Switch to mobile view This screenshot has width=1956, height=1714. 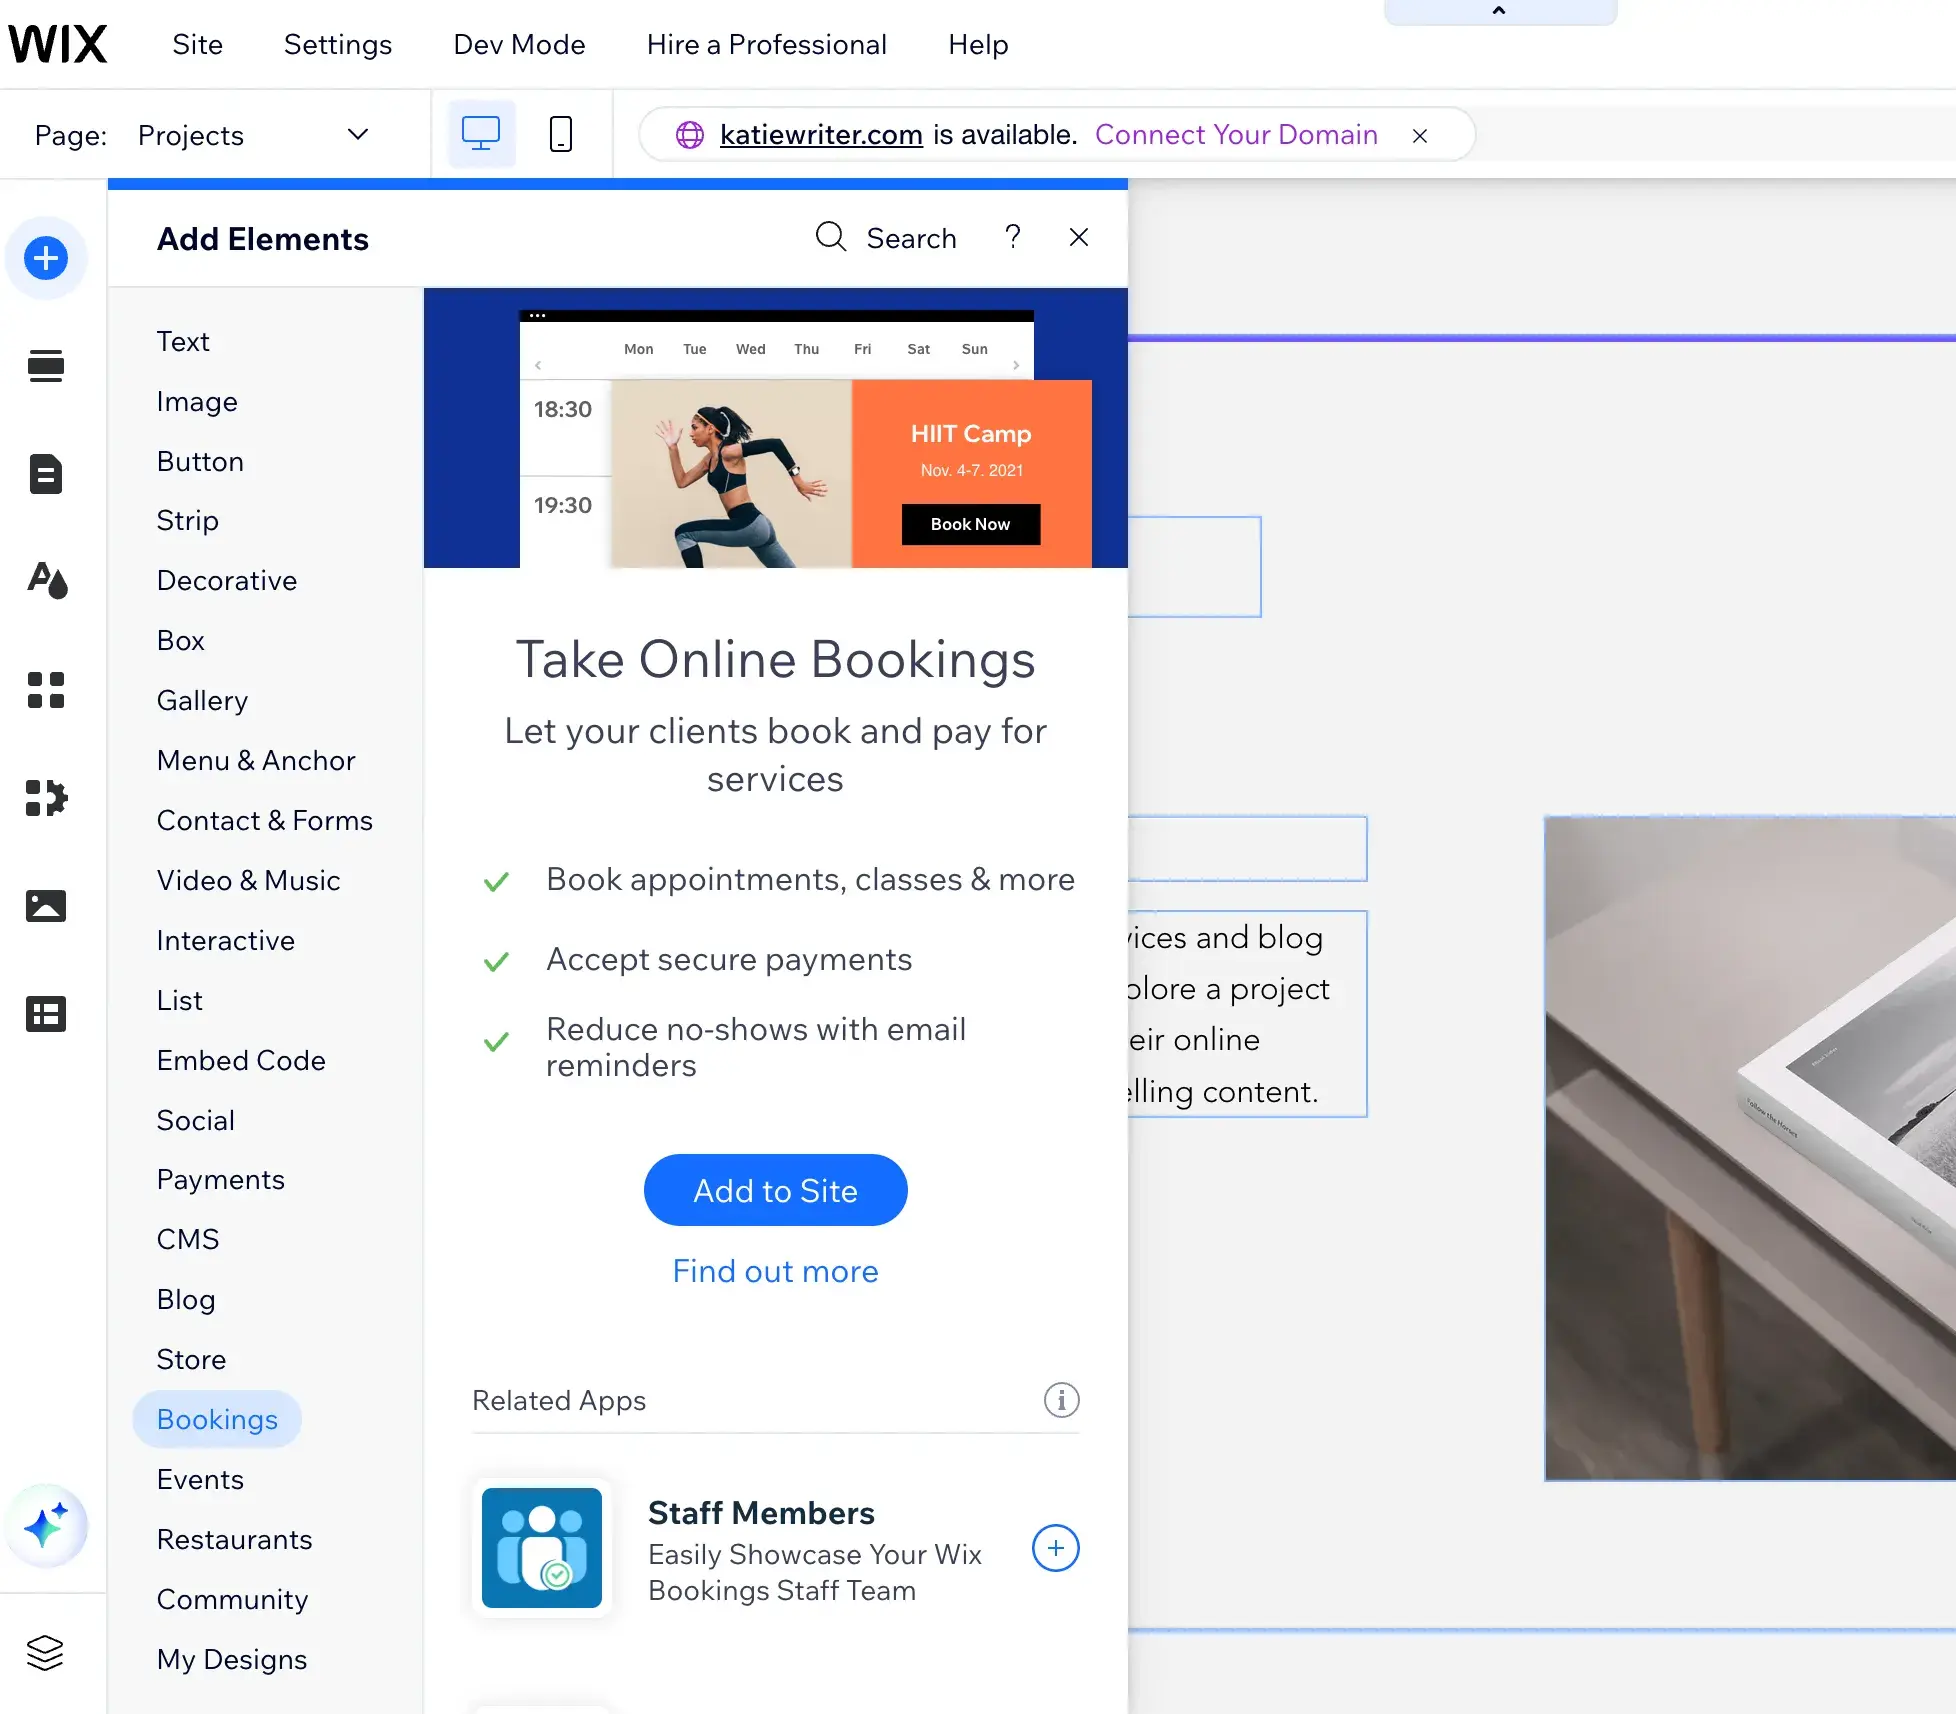561,134
